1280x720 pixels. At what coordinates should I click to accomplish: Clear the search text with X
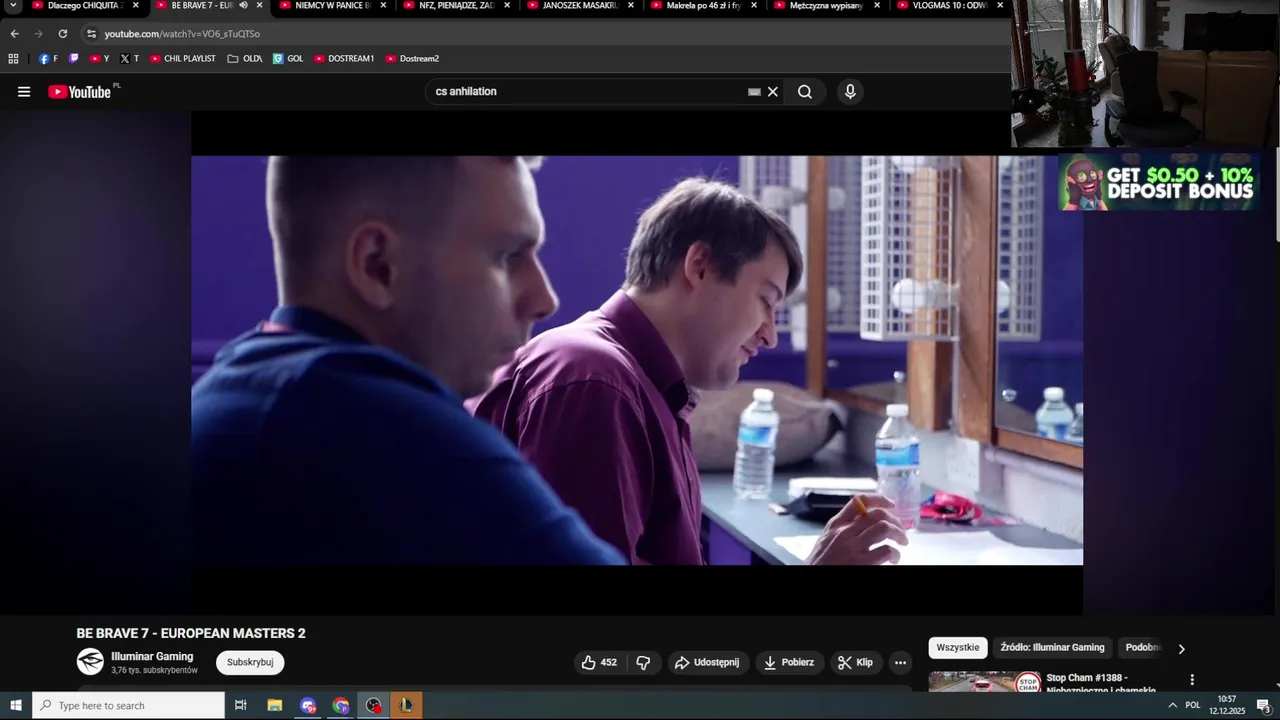pos(773,92)
